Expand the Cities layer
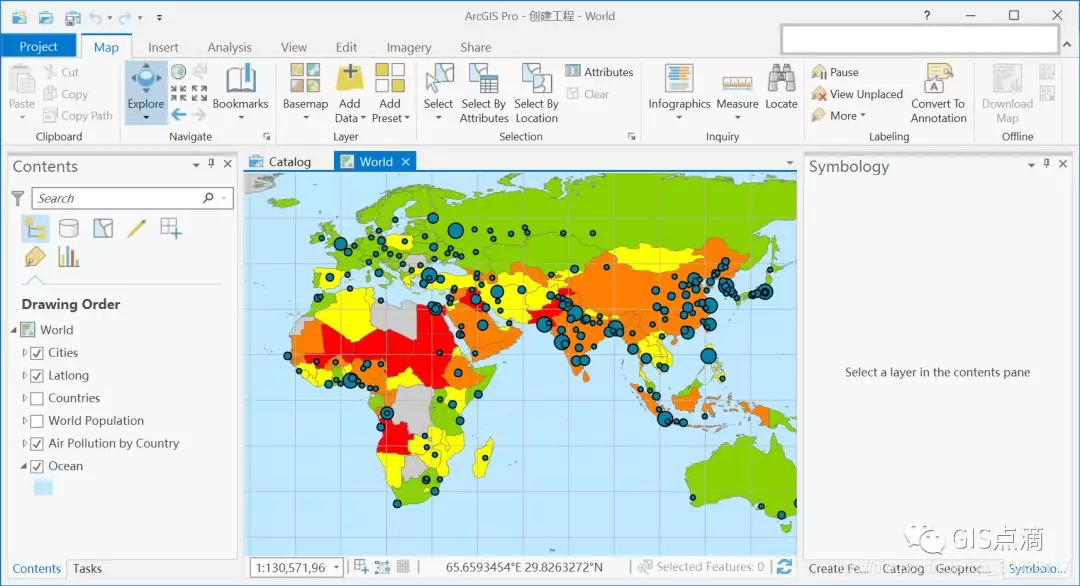 pos(25,353)
